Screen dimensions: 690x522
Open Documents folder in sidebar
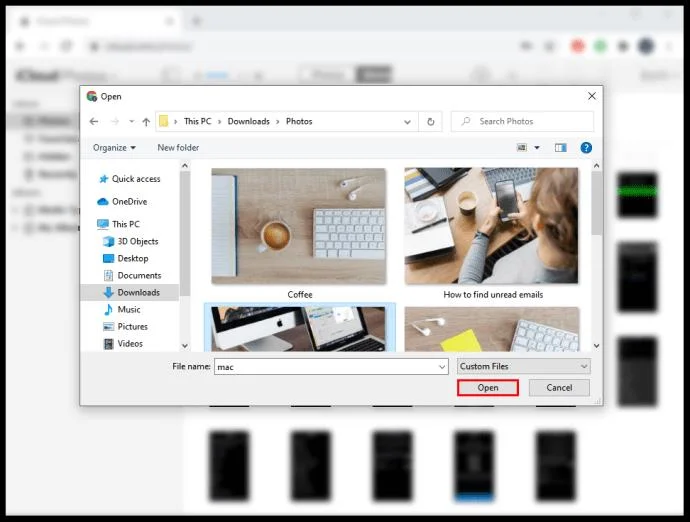(139, 276)
